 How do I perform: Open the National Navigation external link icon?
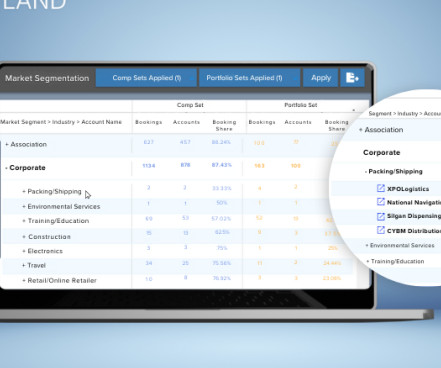(381, 202)
